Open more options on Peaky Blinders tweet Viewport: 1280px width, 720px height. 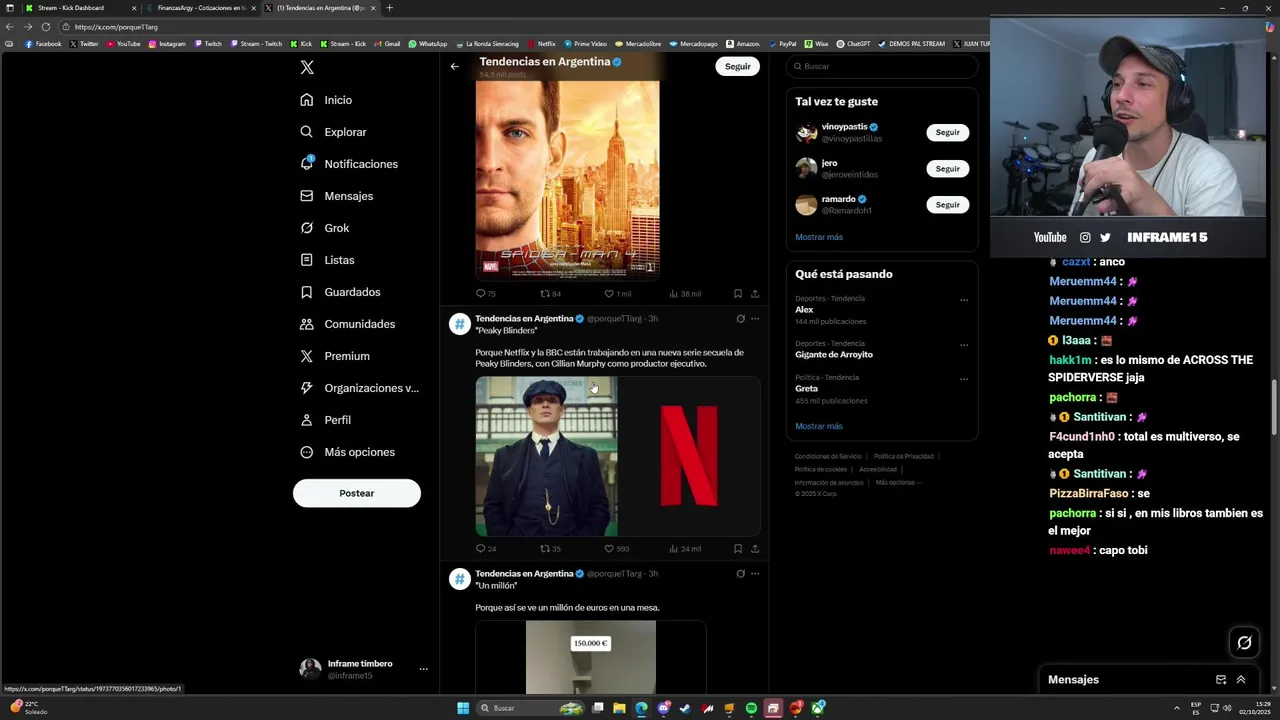(x=755, y=319)
